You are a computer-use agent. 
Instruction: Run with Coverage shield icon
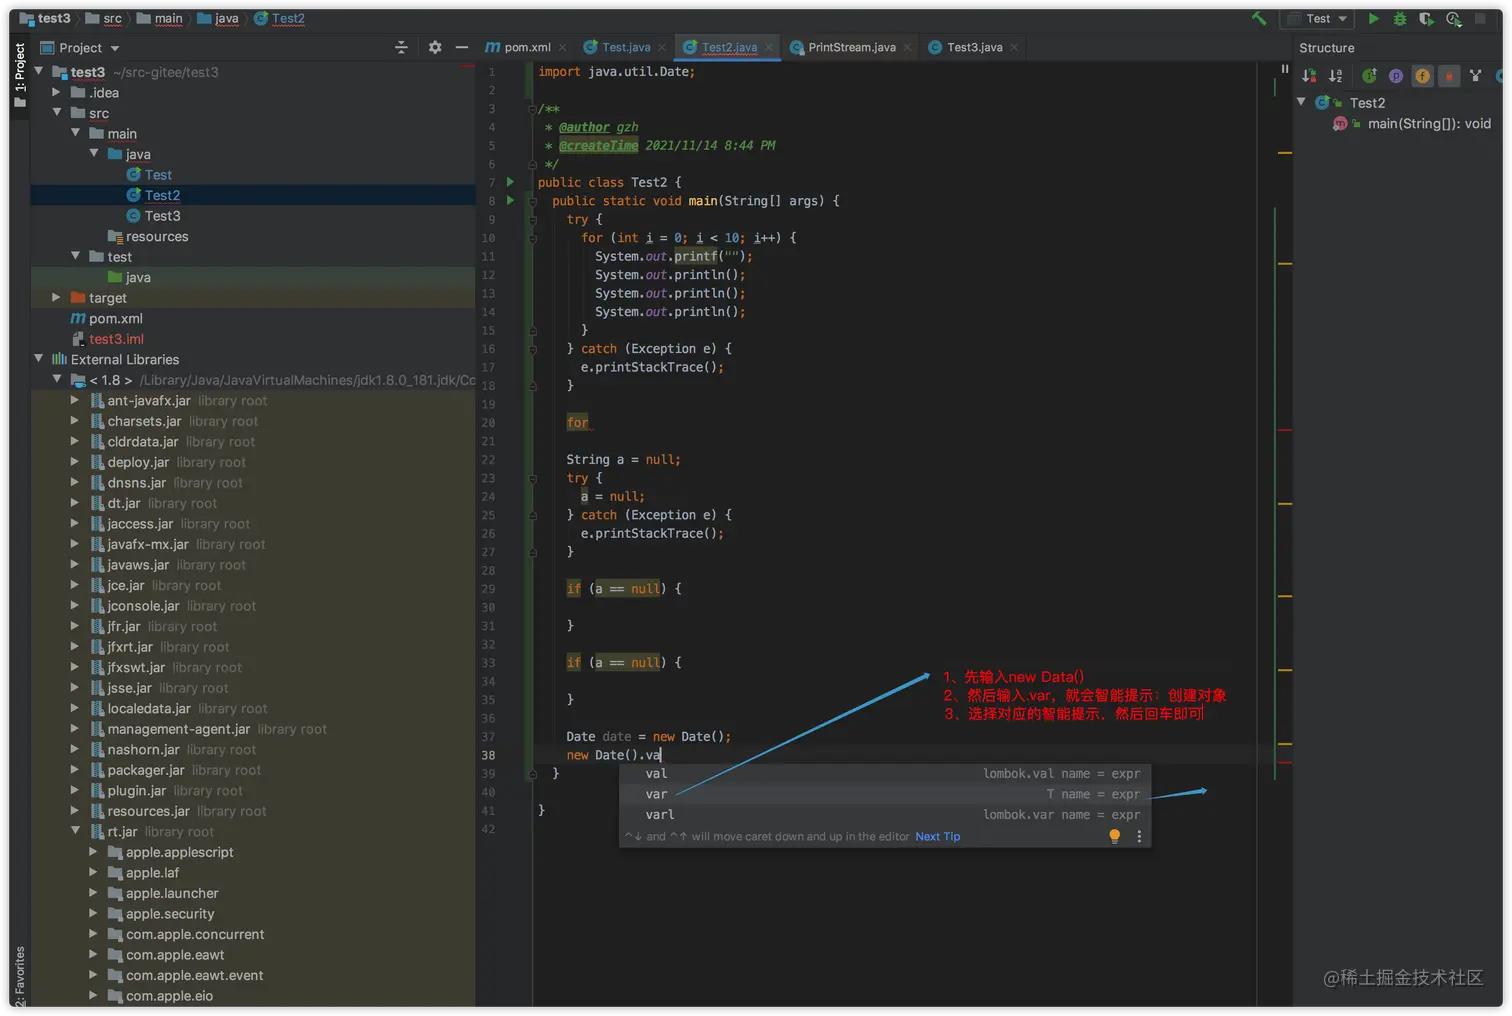tap(1426, 18)
